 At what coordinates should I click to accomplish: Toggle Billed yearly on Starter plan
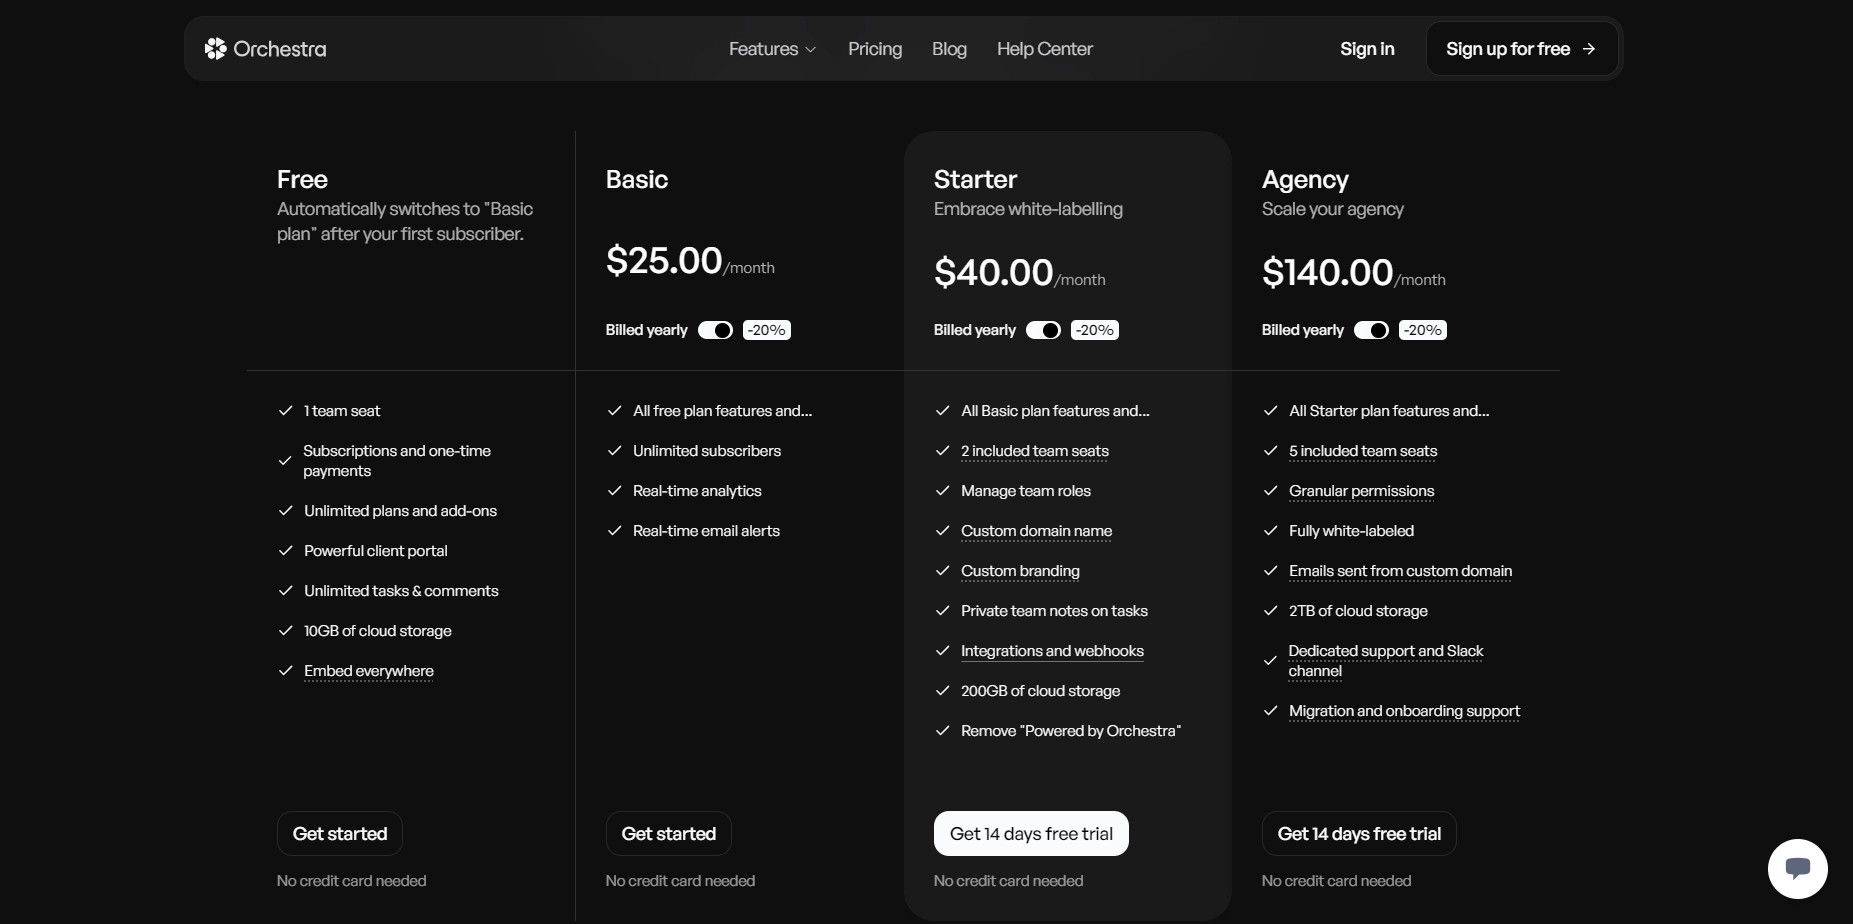1043,330
